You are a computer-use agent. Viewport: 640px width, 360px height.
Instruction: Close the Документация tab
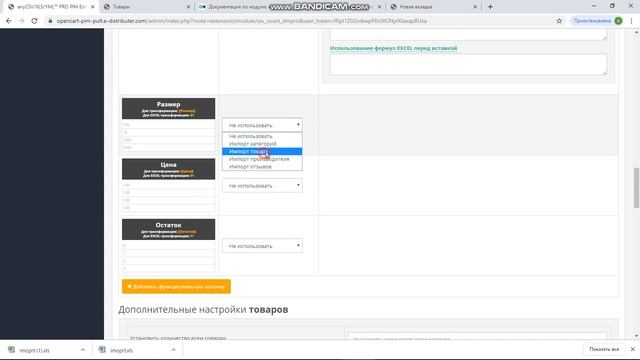point(380,7)
